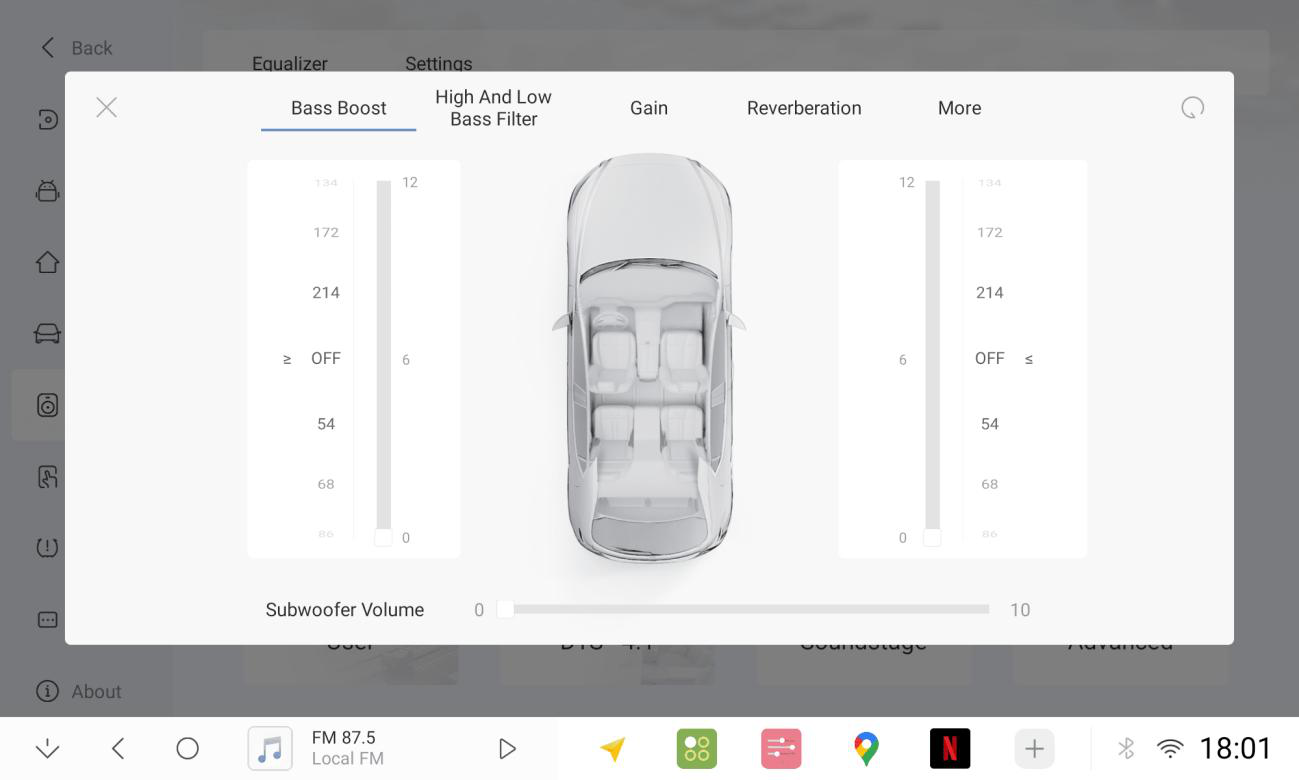This screenshot has width=1299, height=780.
Task: Open the Gain tab
Action: coord(649,108)
